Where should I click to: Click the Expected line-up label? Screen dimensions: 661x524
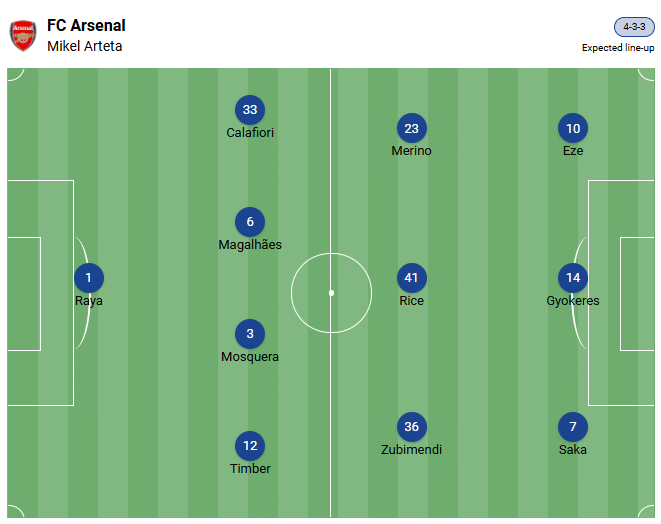(x=618, y=48)
